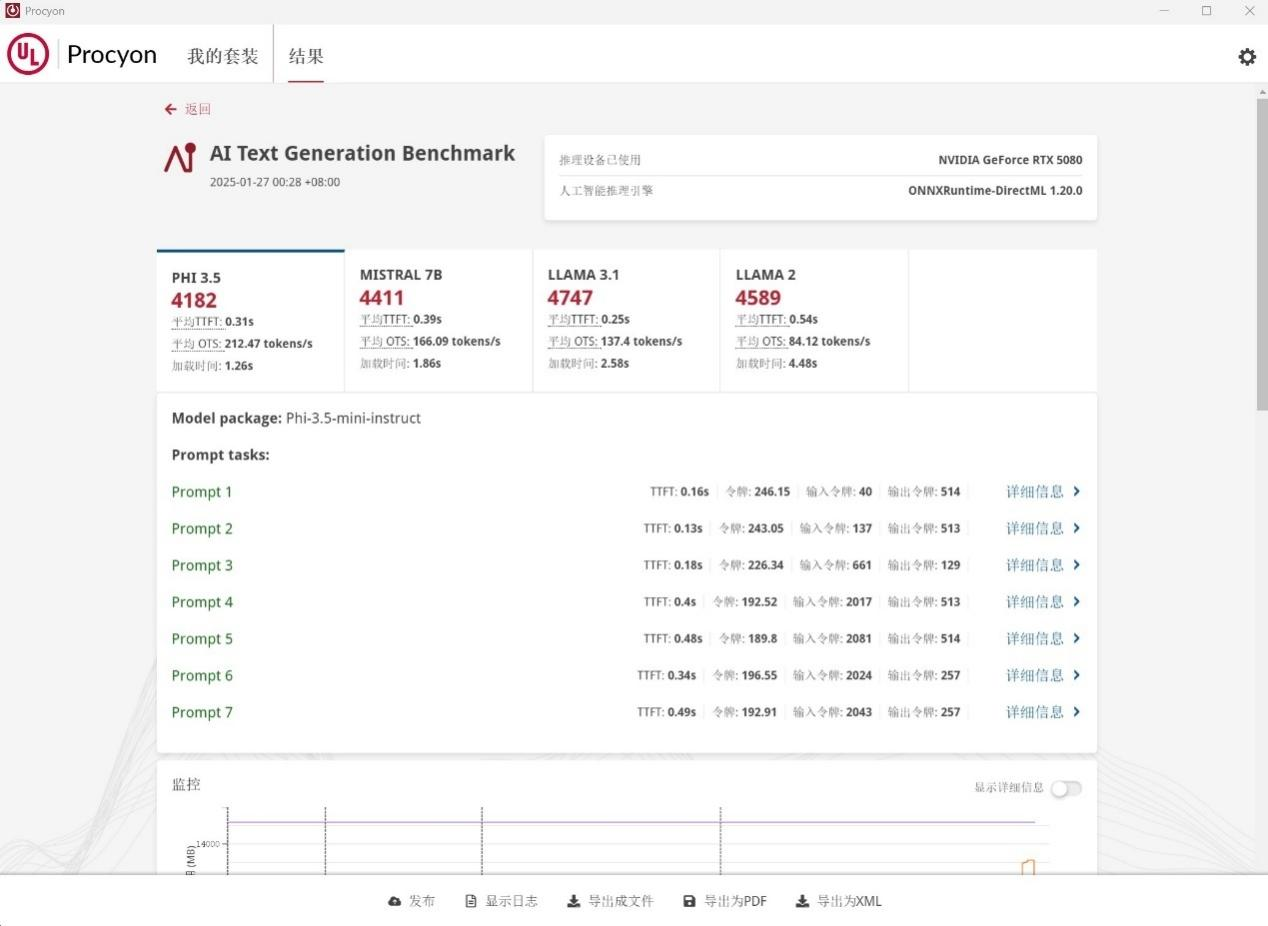1268x926 pixels.
Task: Click the 显示日志 button label
Action: (x=512, y=901)
